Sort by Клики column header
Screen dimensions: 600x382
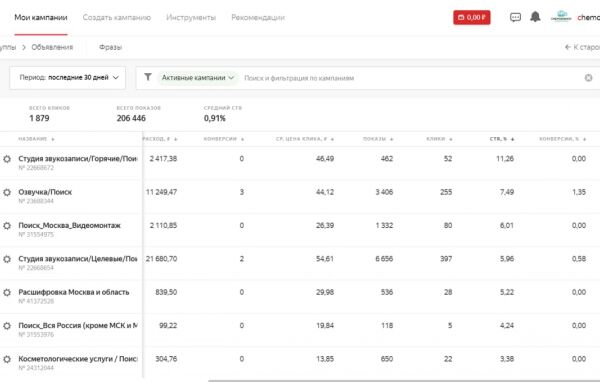[439, 139]
